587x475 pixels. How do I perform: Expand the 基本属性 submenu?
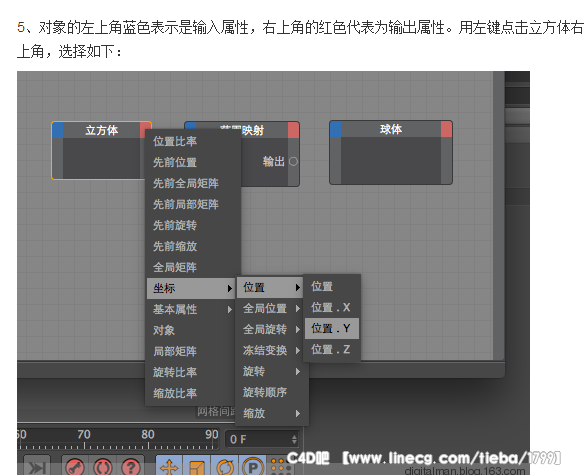click(x=191, y=309)
